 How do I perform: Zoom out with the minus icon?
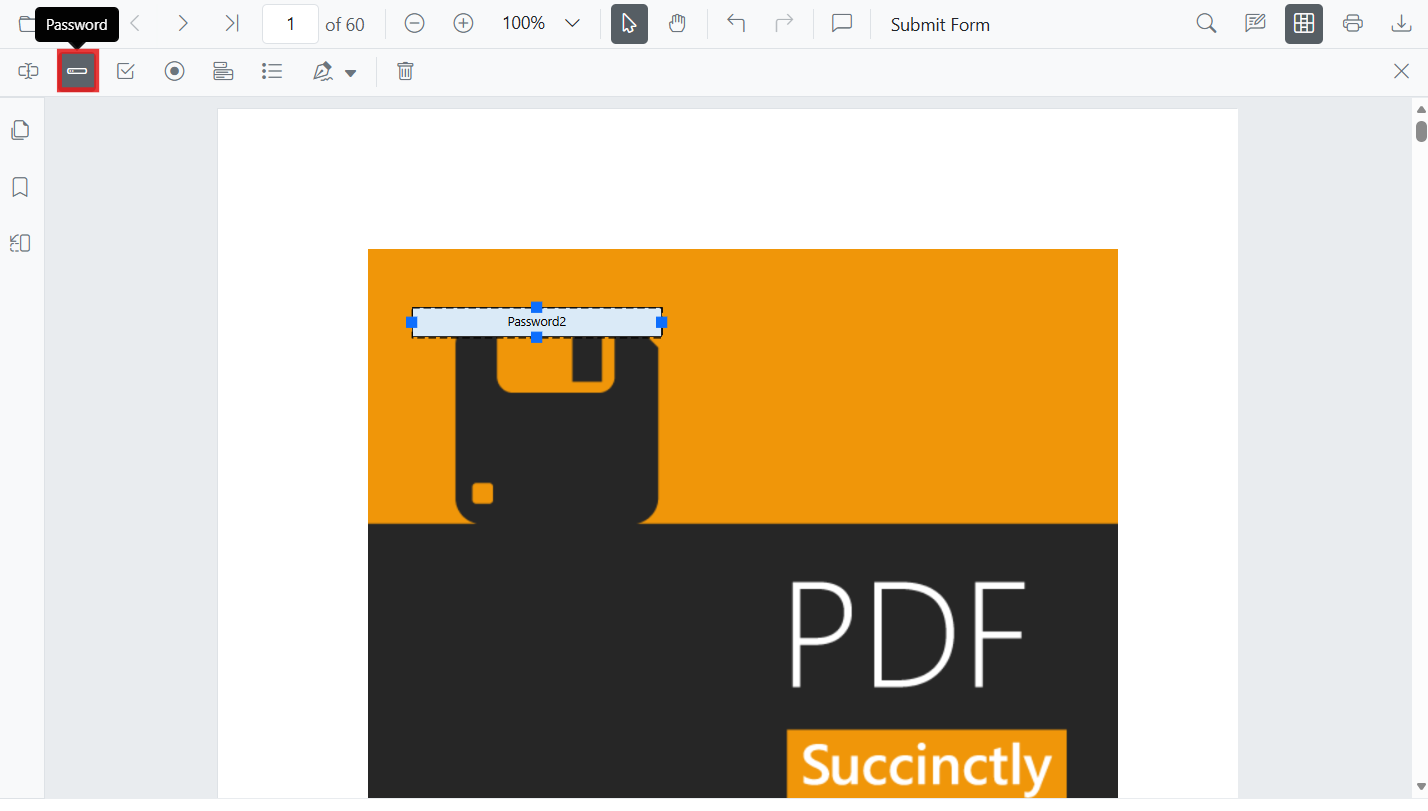414,23
